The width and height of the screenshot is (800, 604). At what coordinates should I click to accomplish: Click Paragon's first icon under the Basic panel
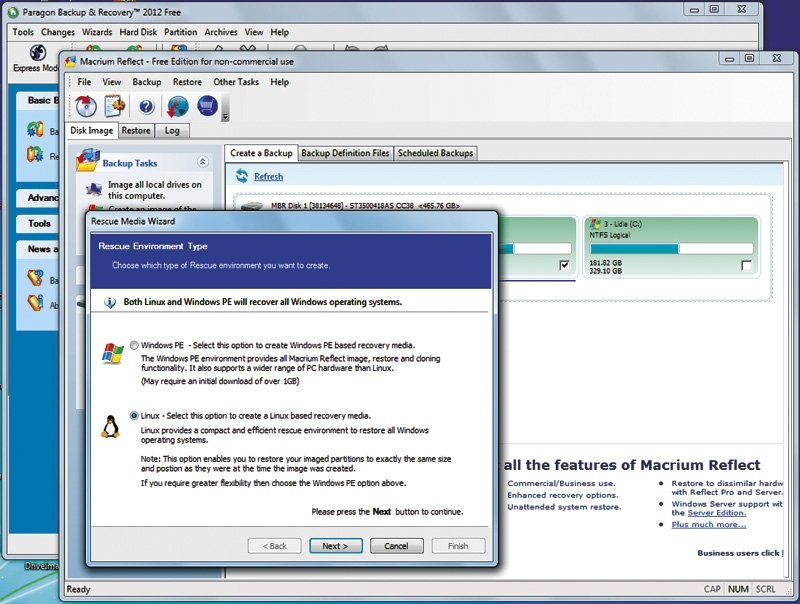click(x=35, y=130)
